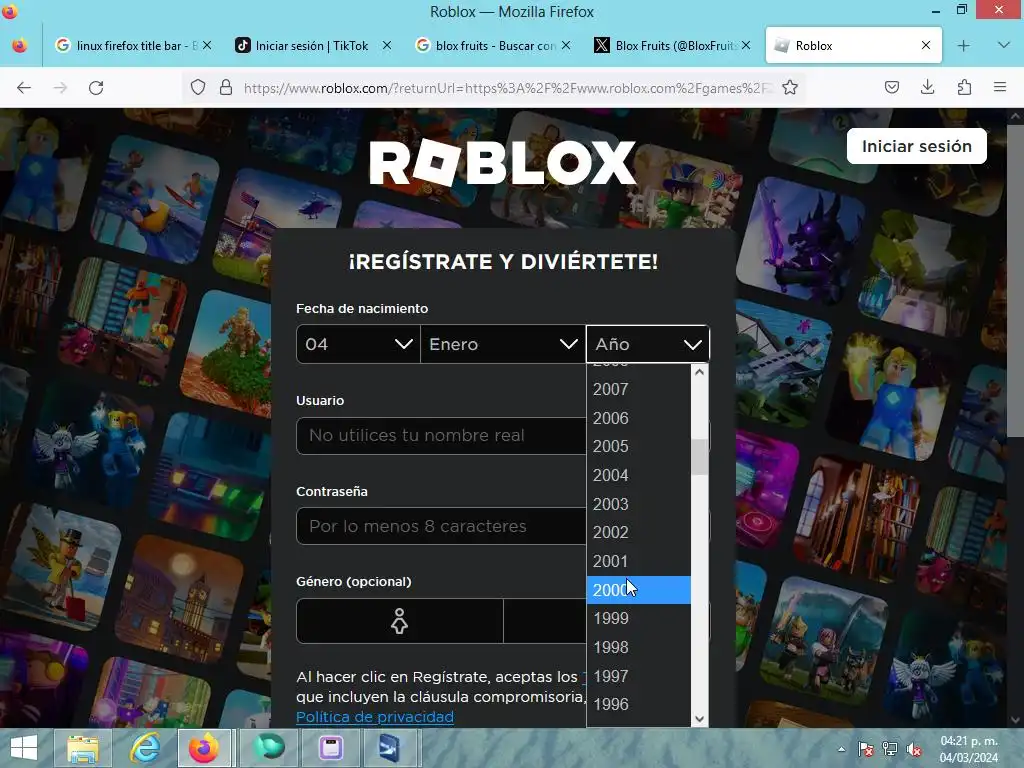
Task: Open a new tab
Action: click(964, 46)
